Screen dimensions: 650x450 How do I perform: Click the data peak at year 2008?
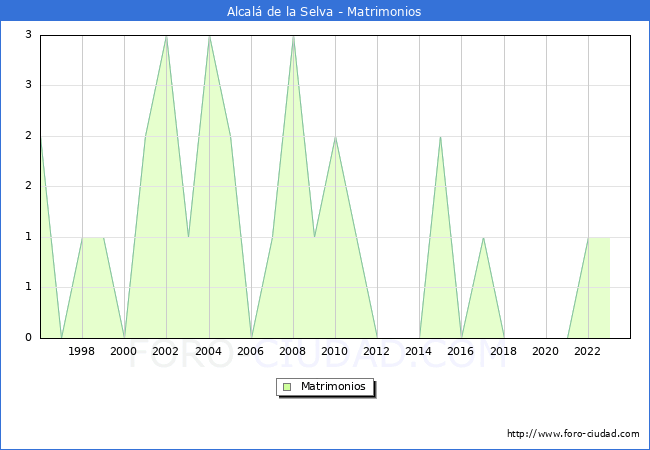293,36
